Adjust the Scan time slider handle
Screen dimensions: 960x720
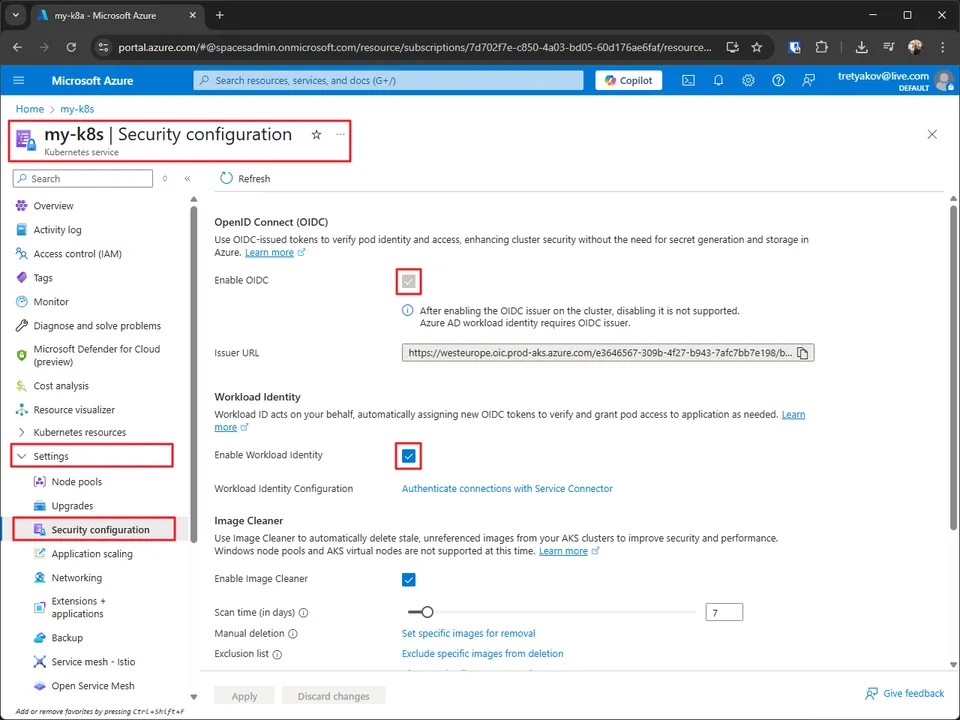tap(427, 612)
